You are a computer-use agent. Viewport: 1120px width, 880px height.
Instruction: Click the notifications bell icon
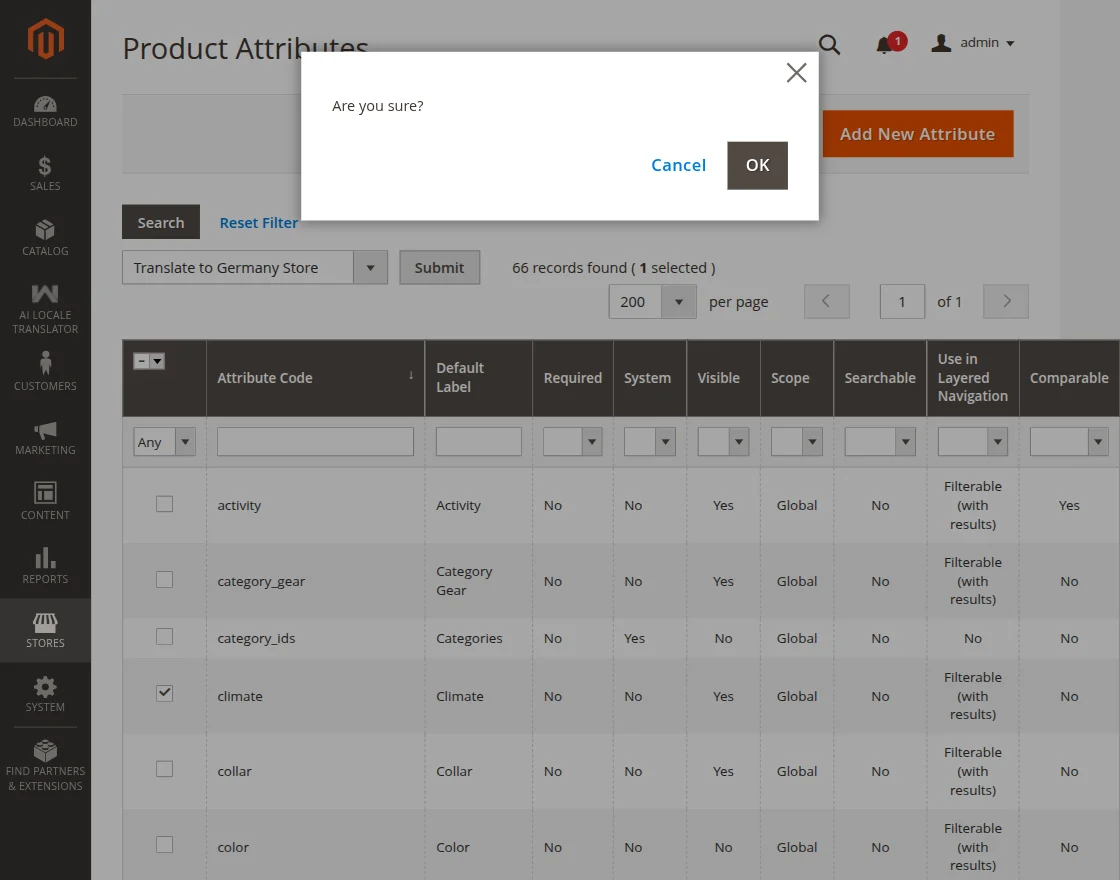pyautogui.click(x=885, y=44)
